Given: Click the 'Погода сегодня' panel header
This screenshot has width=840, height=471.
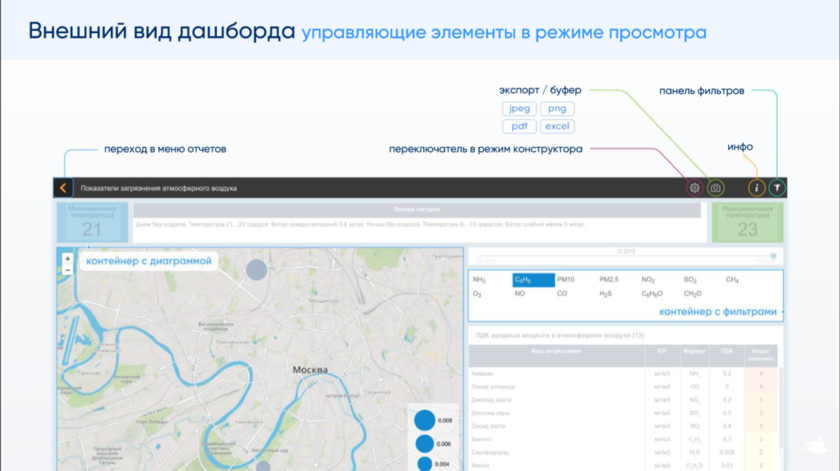Looking at the screenshot, I should 417,210.
